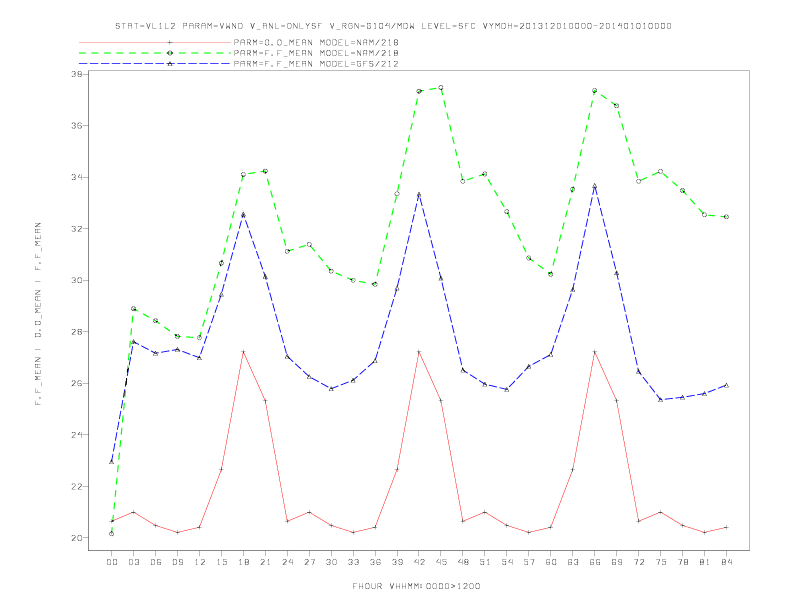Click the red plus data point at hour 84
The height and width of the screenshot is (612, 792).
pyautogui.click(x=726, y=527)
